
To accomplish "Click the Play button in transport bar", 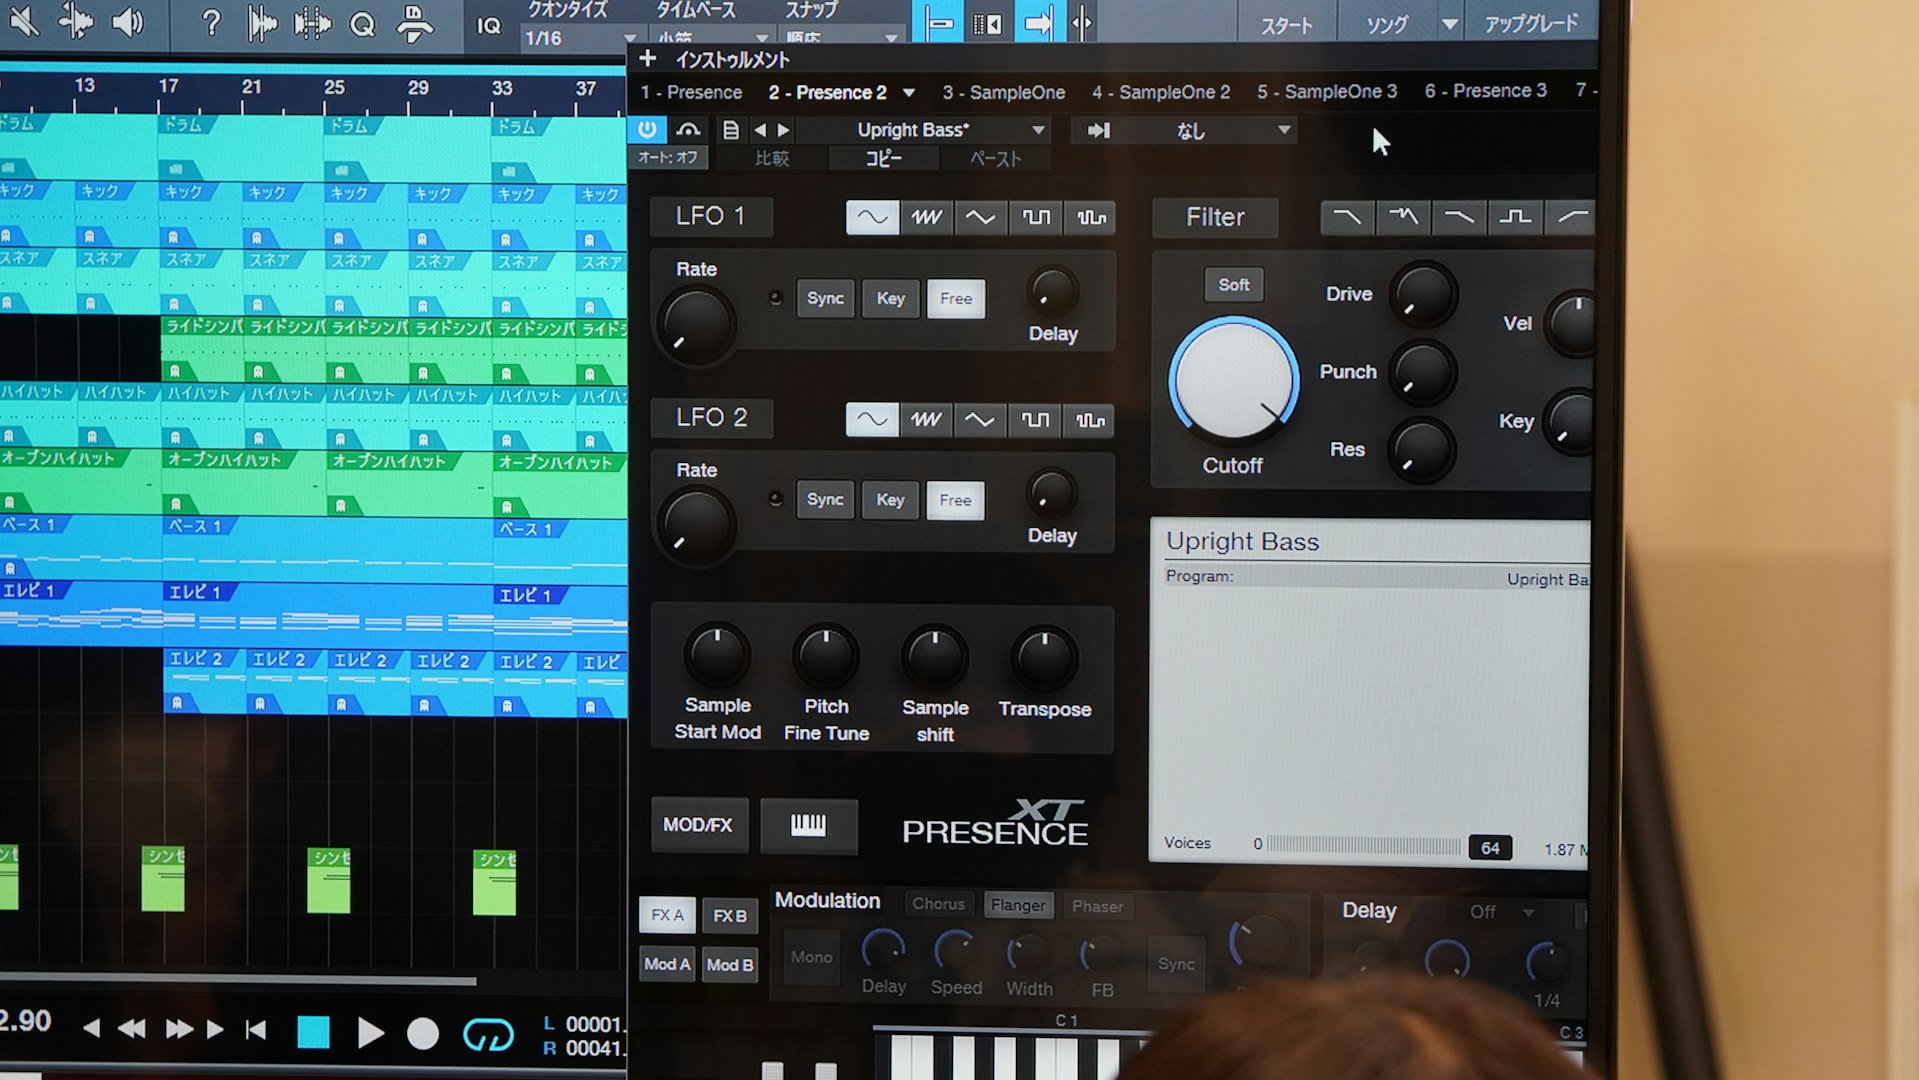I will pos(370,1033).
